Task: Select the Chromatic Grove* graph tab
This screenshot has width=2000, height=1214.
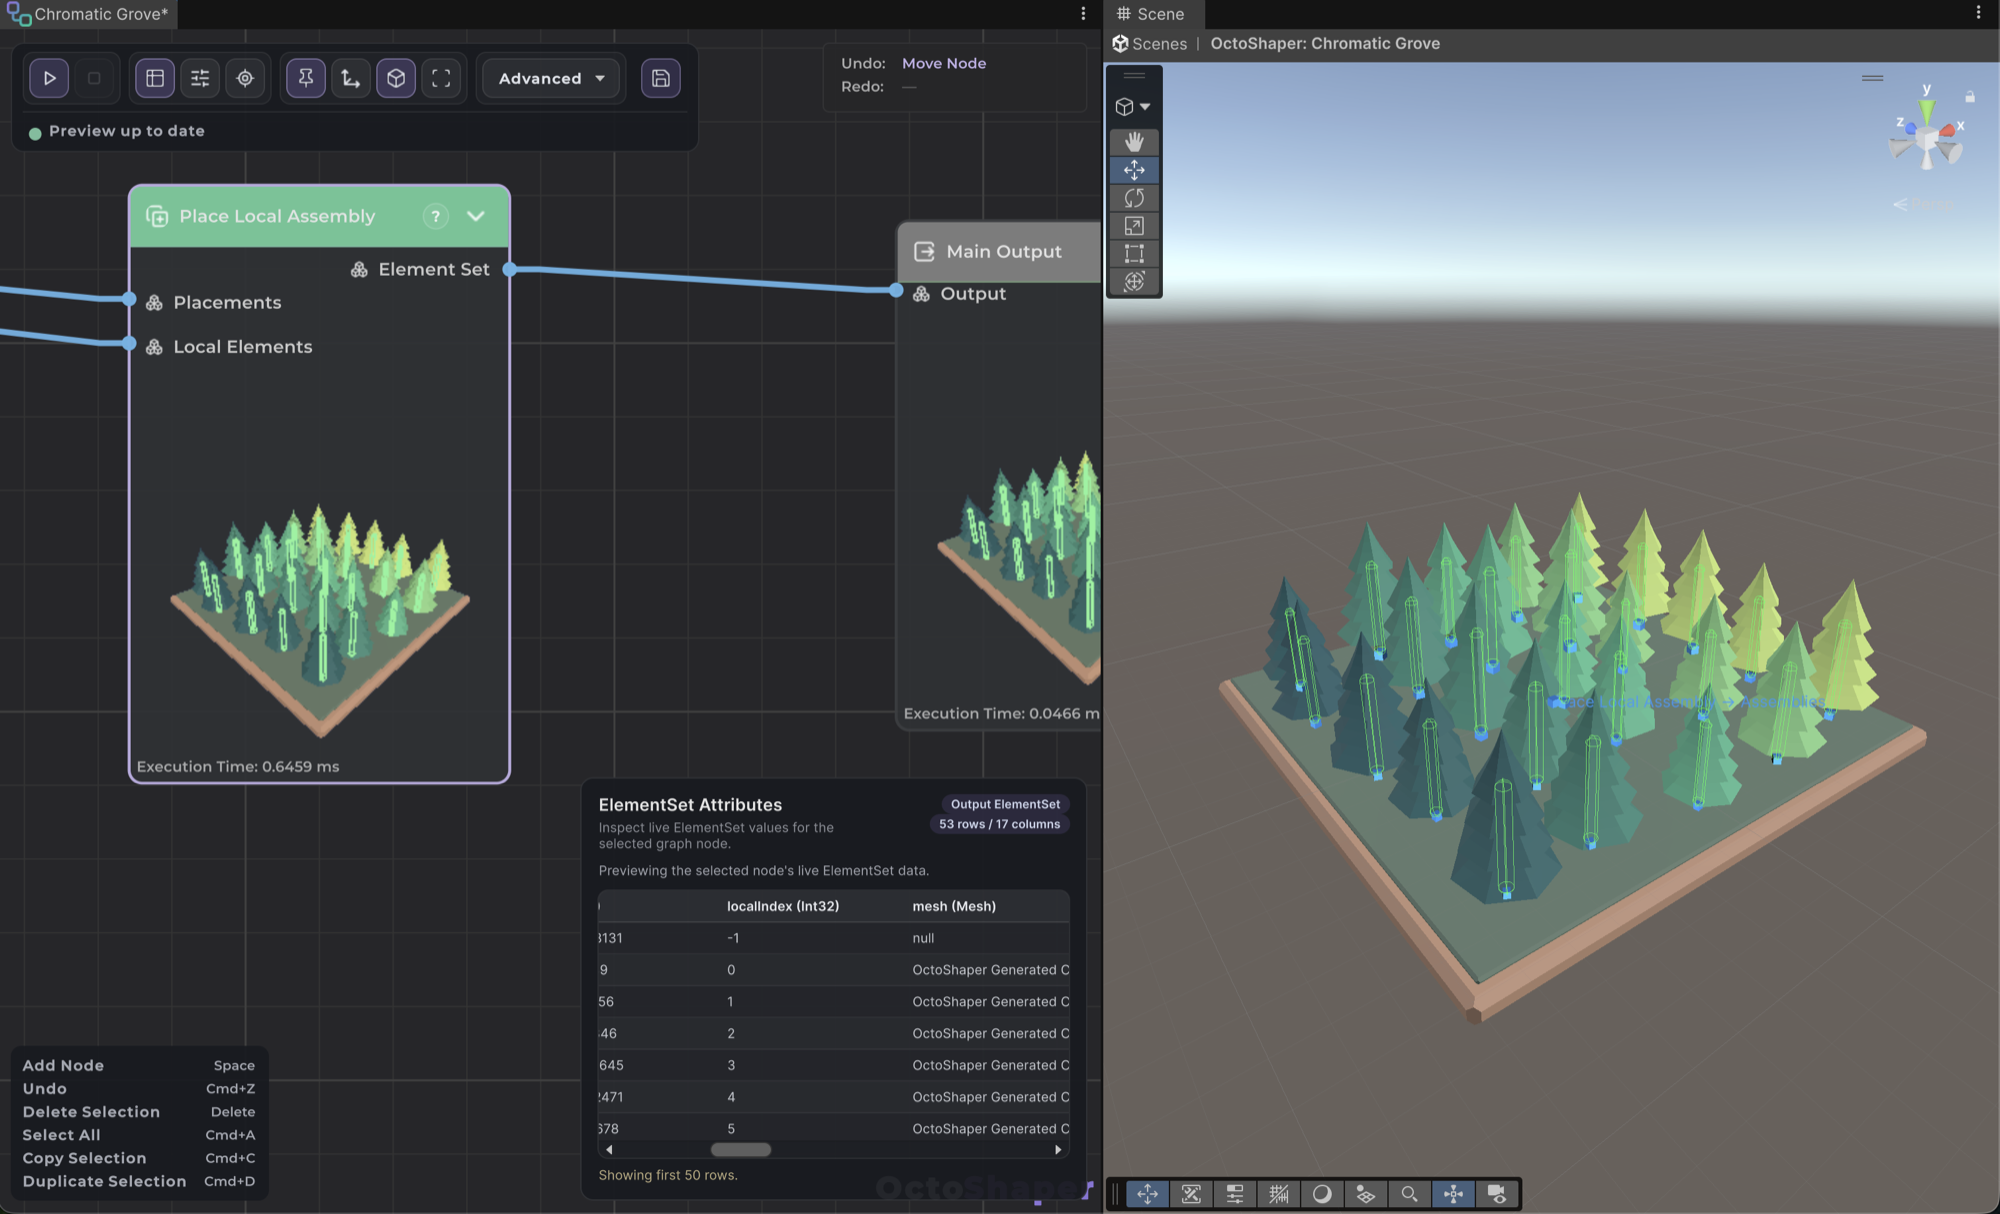Action: [89, 14]
